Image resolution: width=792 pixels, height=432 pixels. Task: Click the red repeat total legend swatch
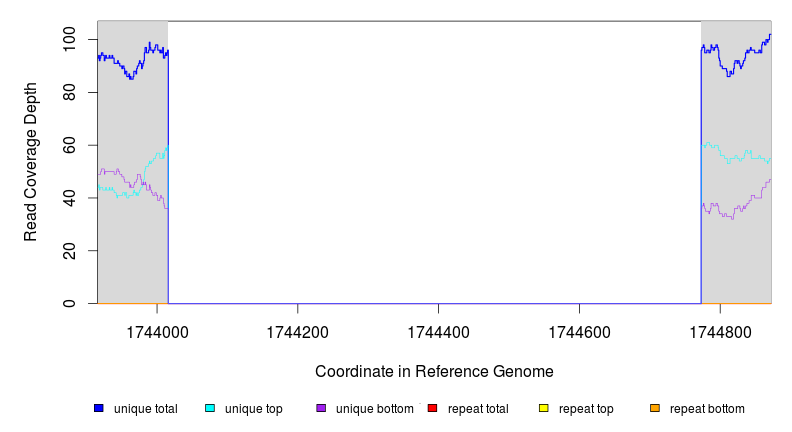[x=432, y=408]
